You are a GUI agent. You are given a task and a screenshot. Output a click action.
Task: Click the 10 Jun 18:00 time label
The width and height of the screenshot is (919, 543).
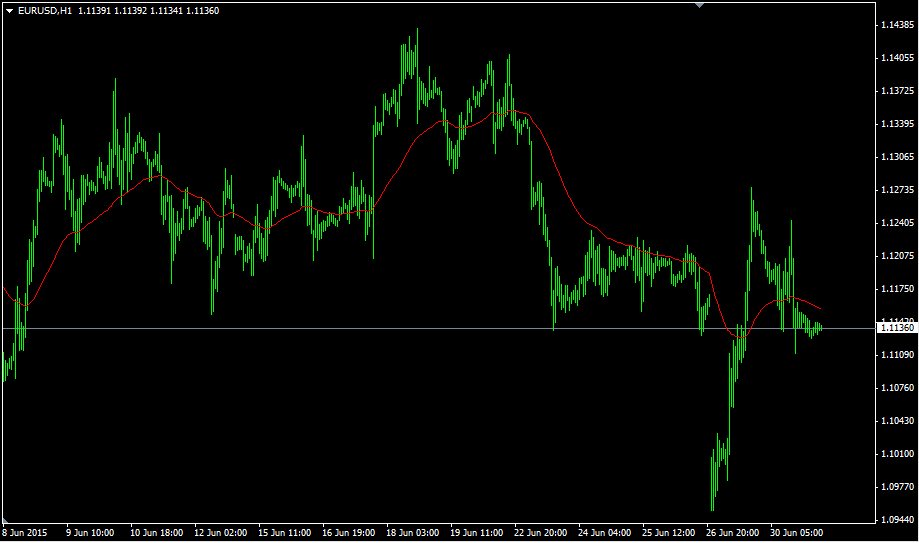[156, 533]
